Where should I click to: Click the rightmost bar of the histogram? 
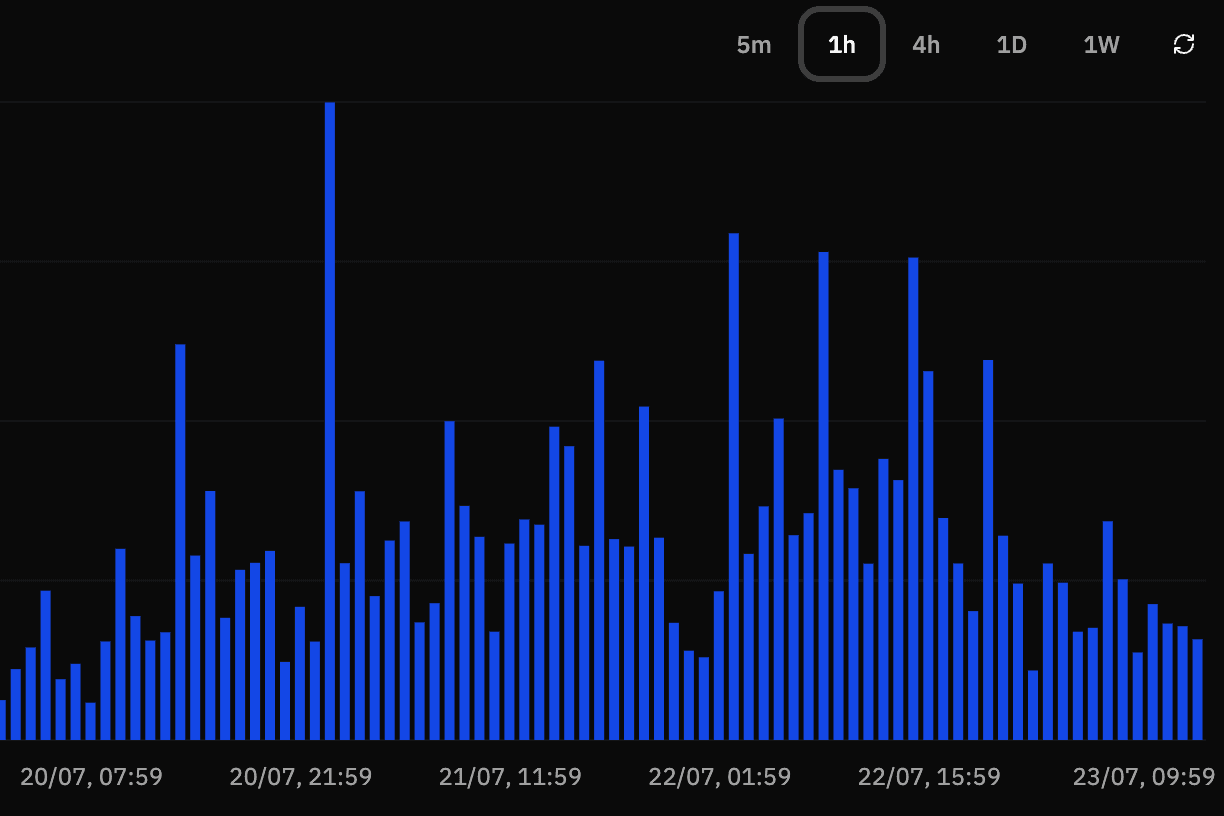pos(1197,689)
